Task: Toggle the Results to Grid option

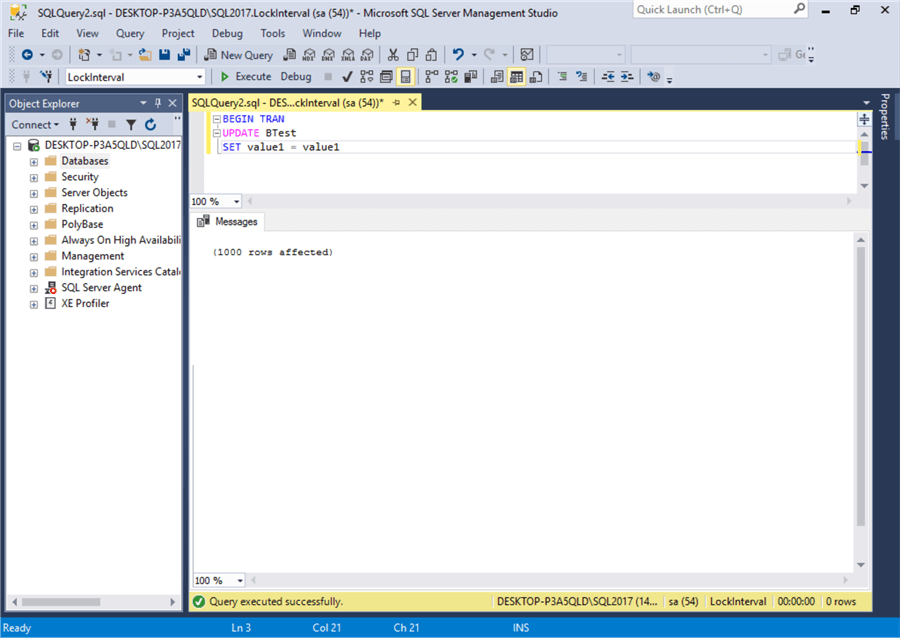Action: point(516,76)
